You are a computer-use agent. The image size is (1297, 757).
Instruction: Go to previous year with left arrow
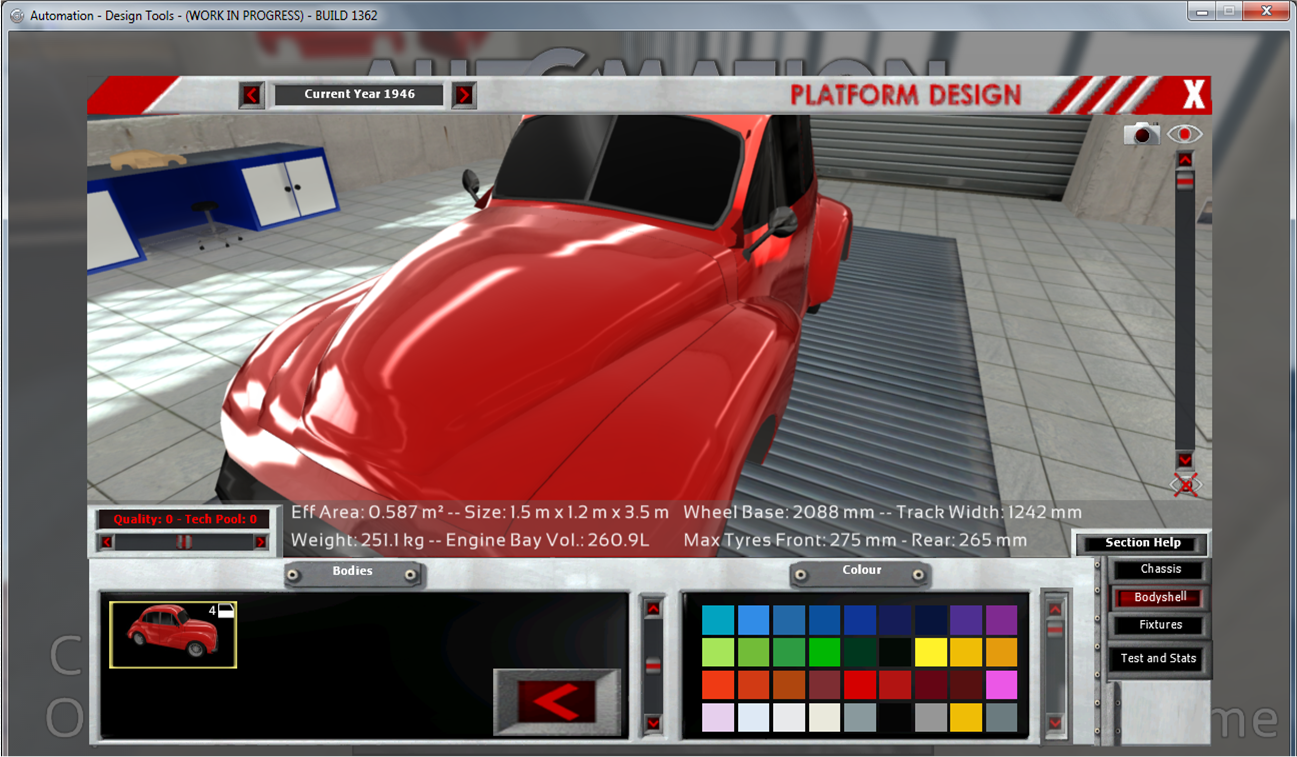251,95
